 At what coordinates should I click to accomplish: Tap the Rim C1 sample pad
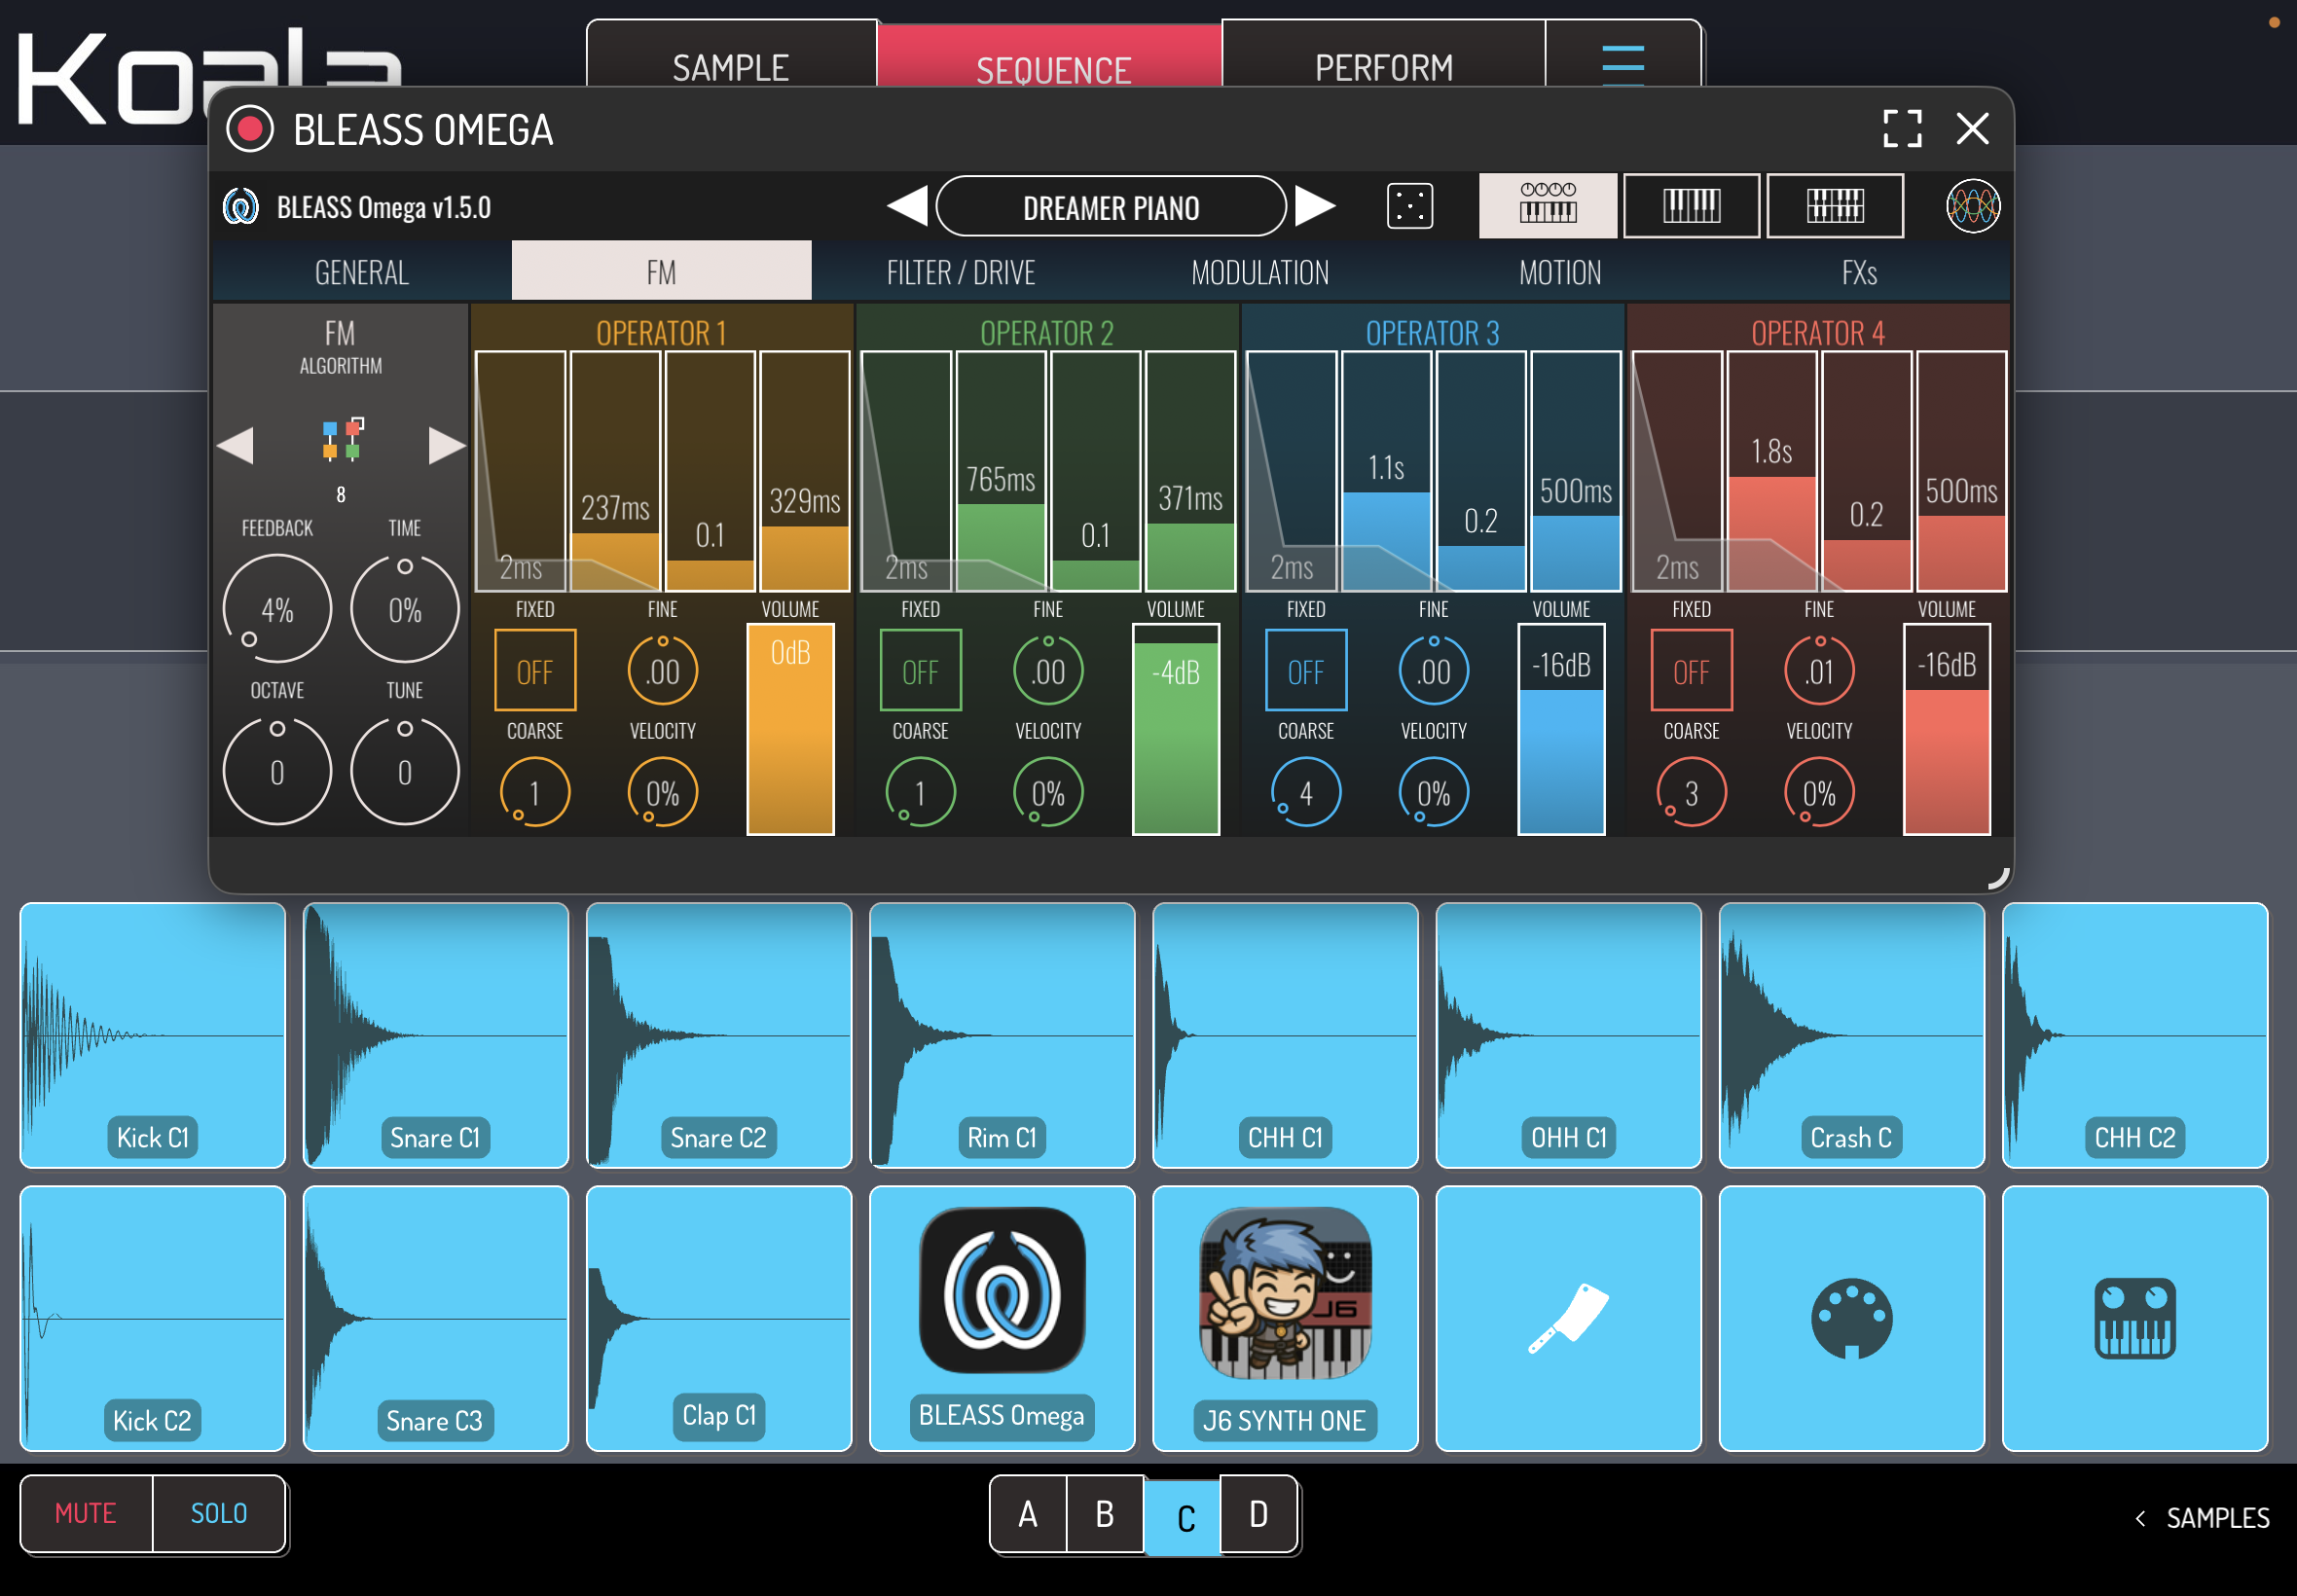(1002, 1035)
